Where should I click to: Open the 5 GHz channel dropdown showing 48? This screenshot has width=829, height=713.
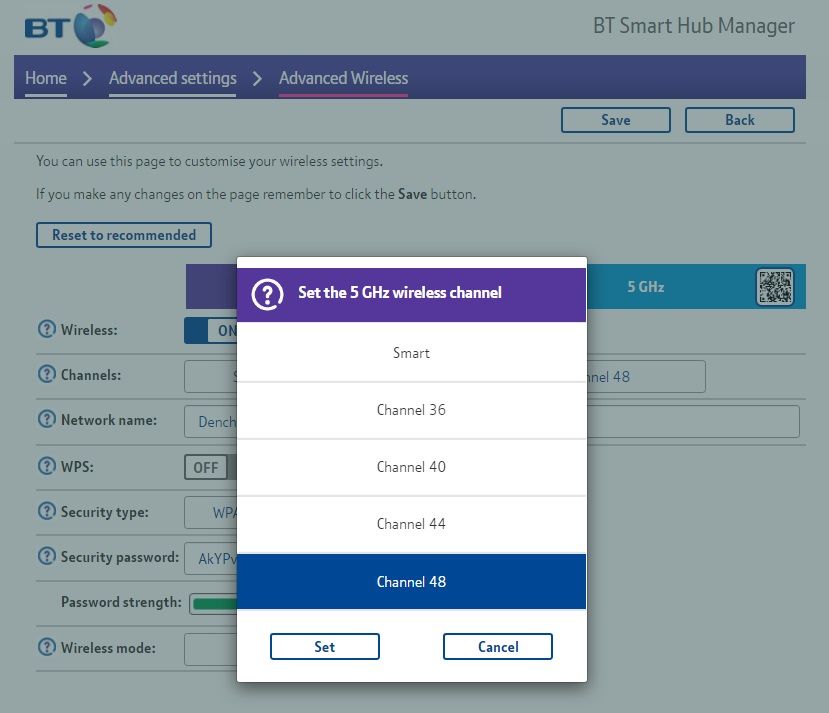[x=646, y=376]
